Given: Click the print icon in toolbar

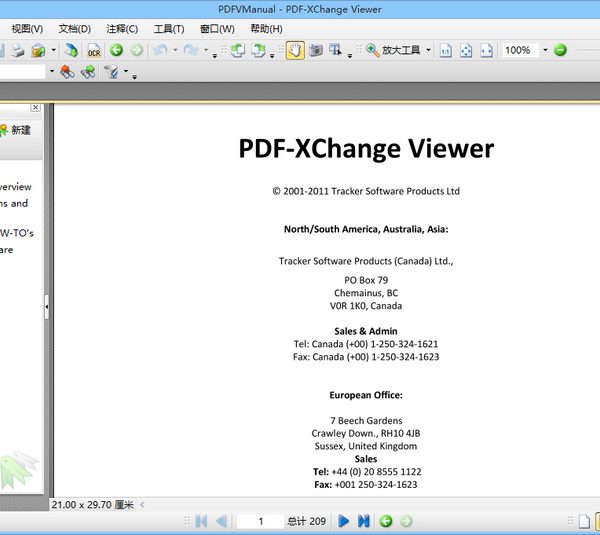Looking at the screenshot, I should [17, 50].
